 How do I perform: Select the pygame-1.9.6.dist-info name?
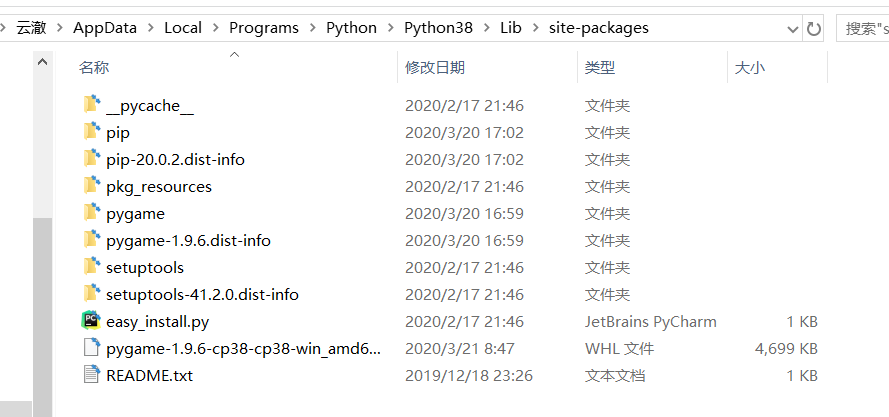coord(188,241)
